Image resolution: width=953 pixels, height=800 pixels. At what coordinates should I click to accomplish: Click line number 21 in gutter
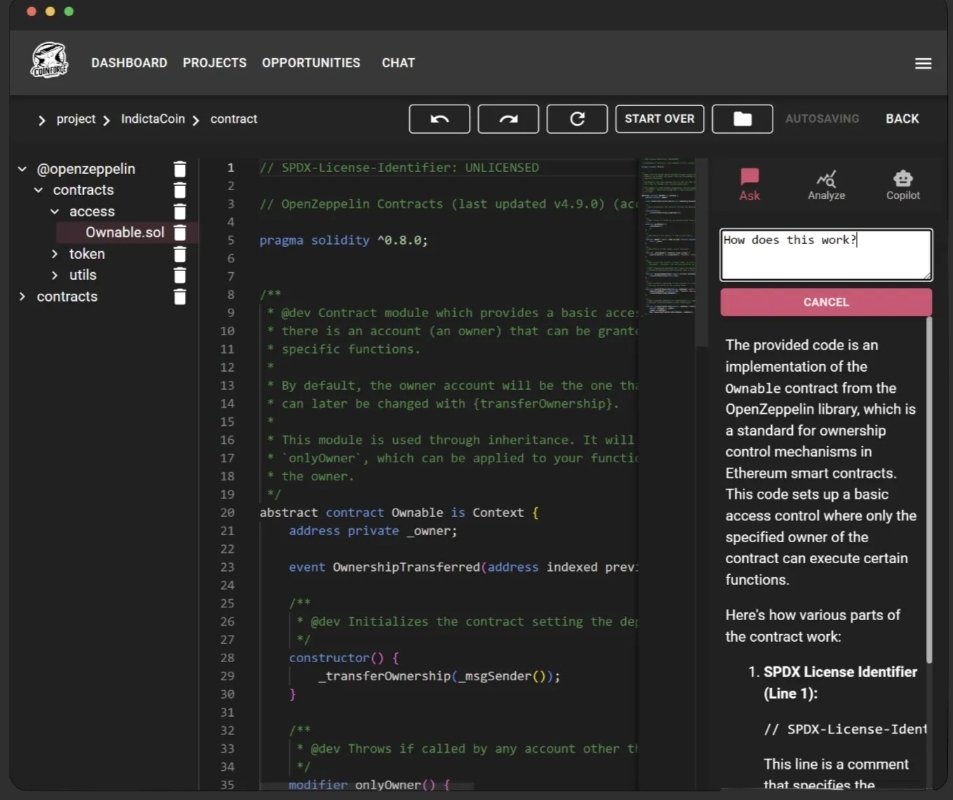coord(227,531)
